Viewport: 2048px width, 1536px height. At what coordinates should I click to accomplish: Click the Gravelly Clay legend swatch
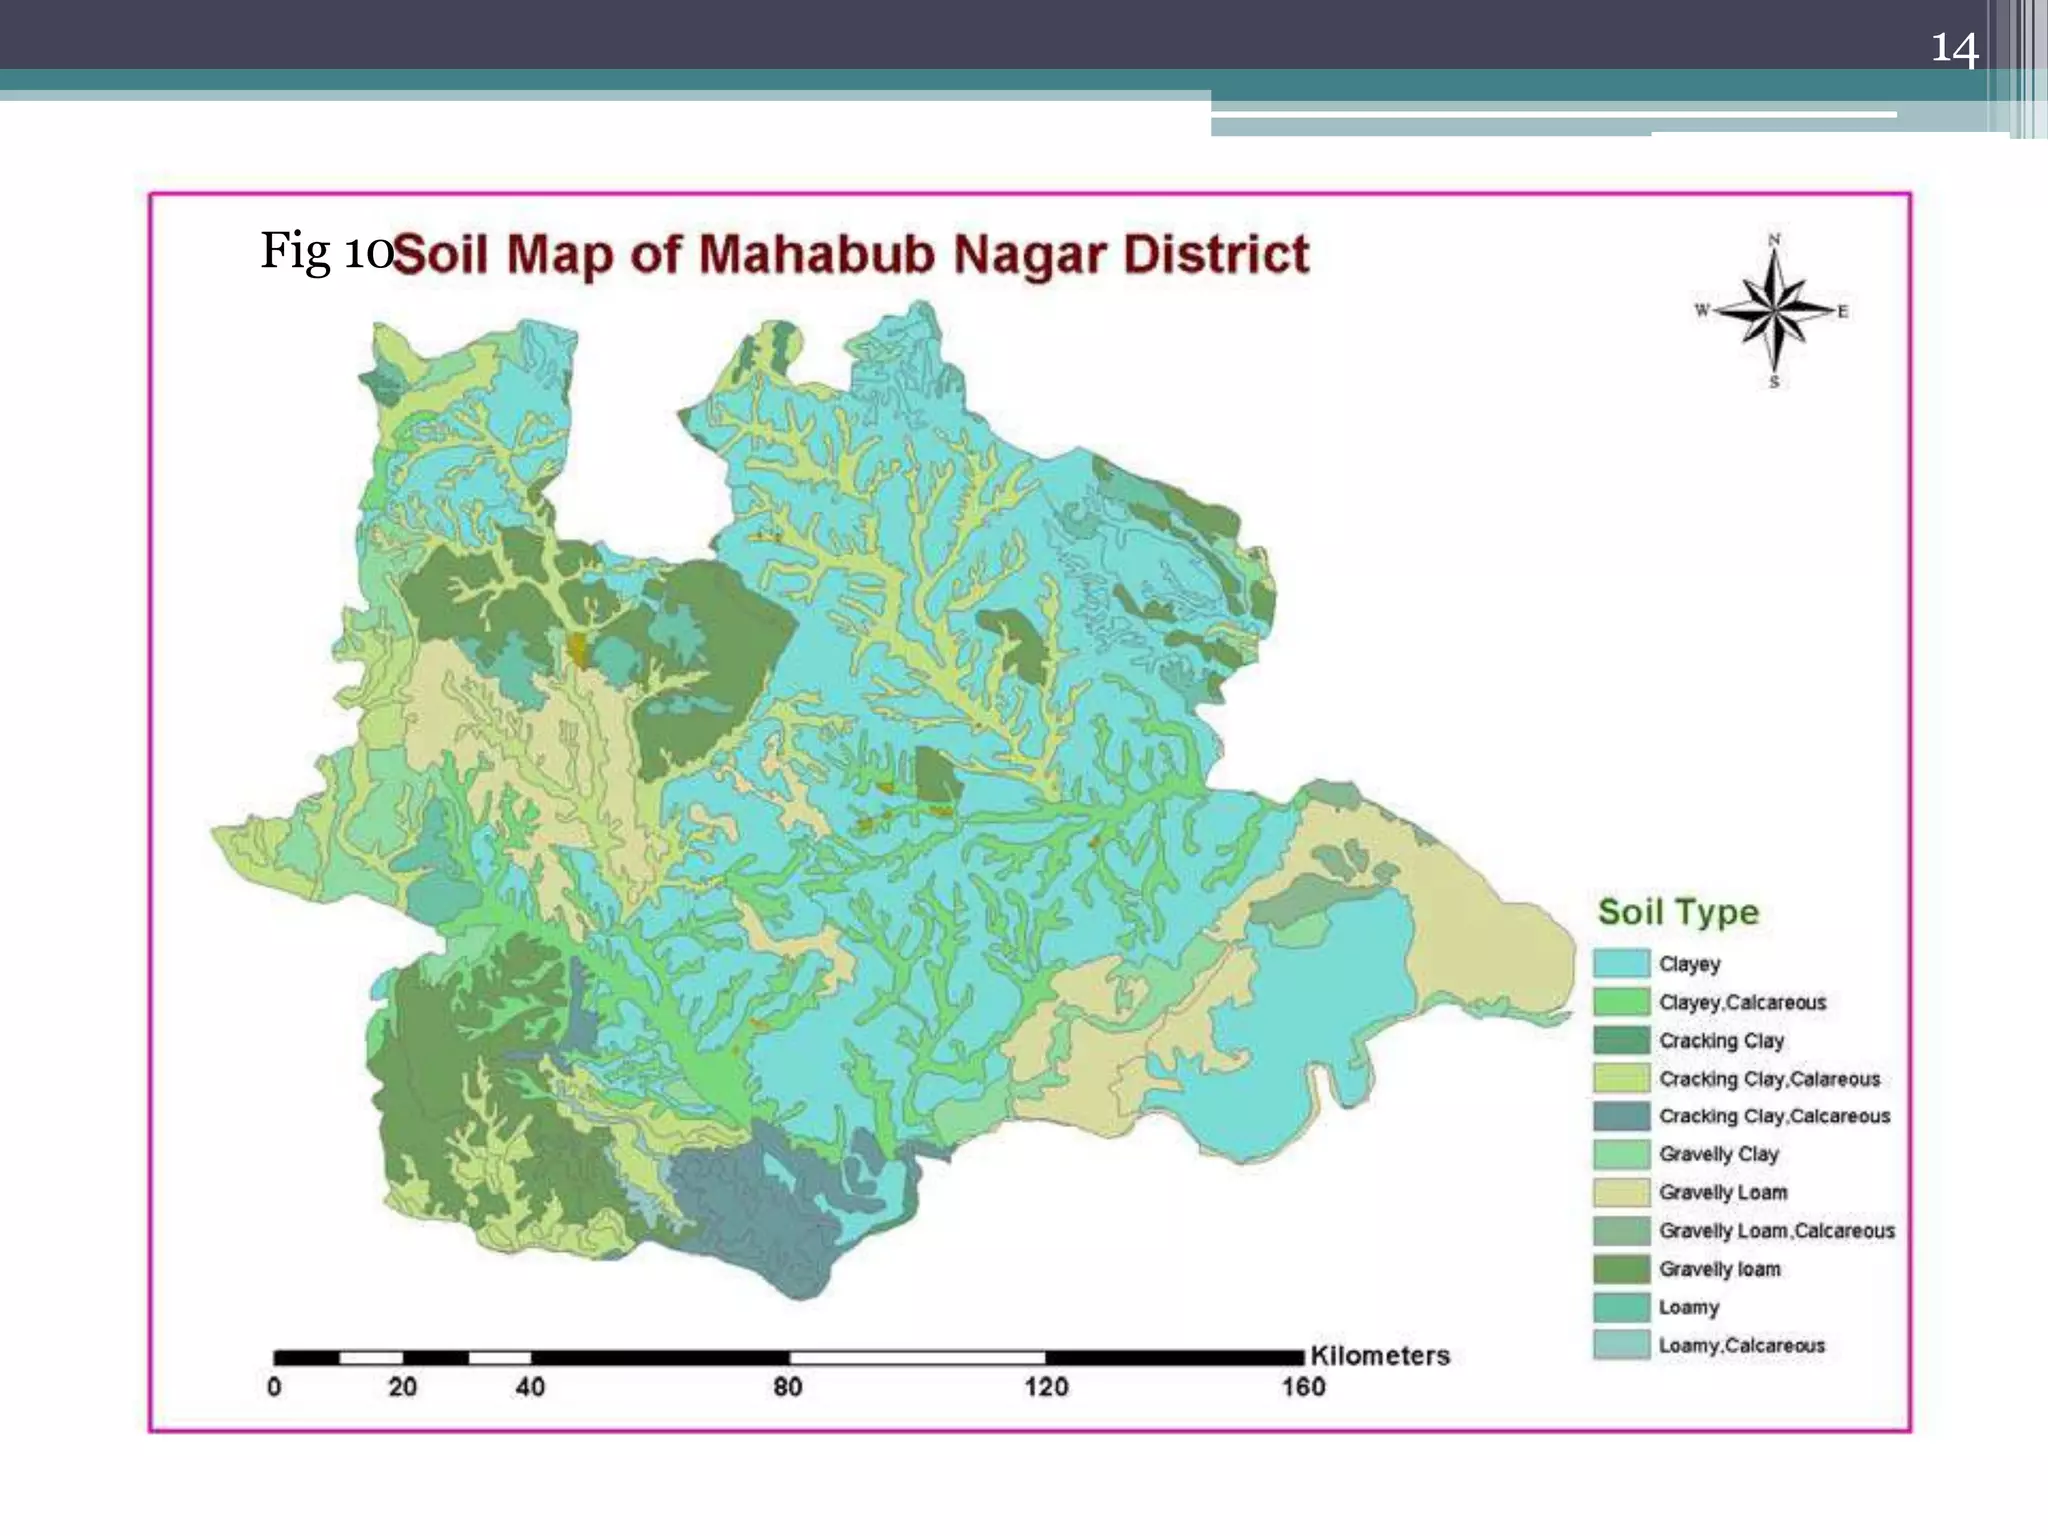[1621, 1154]
